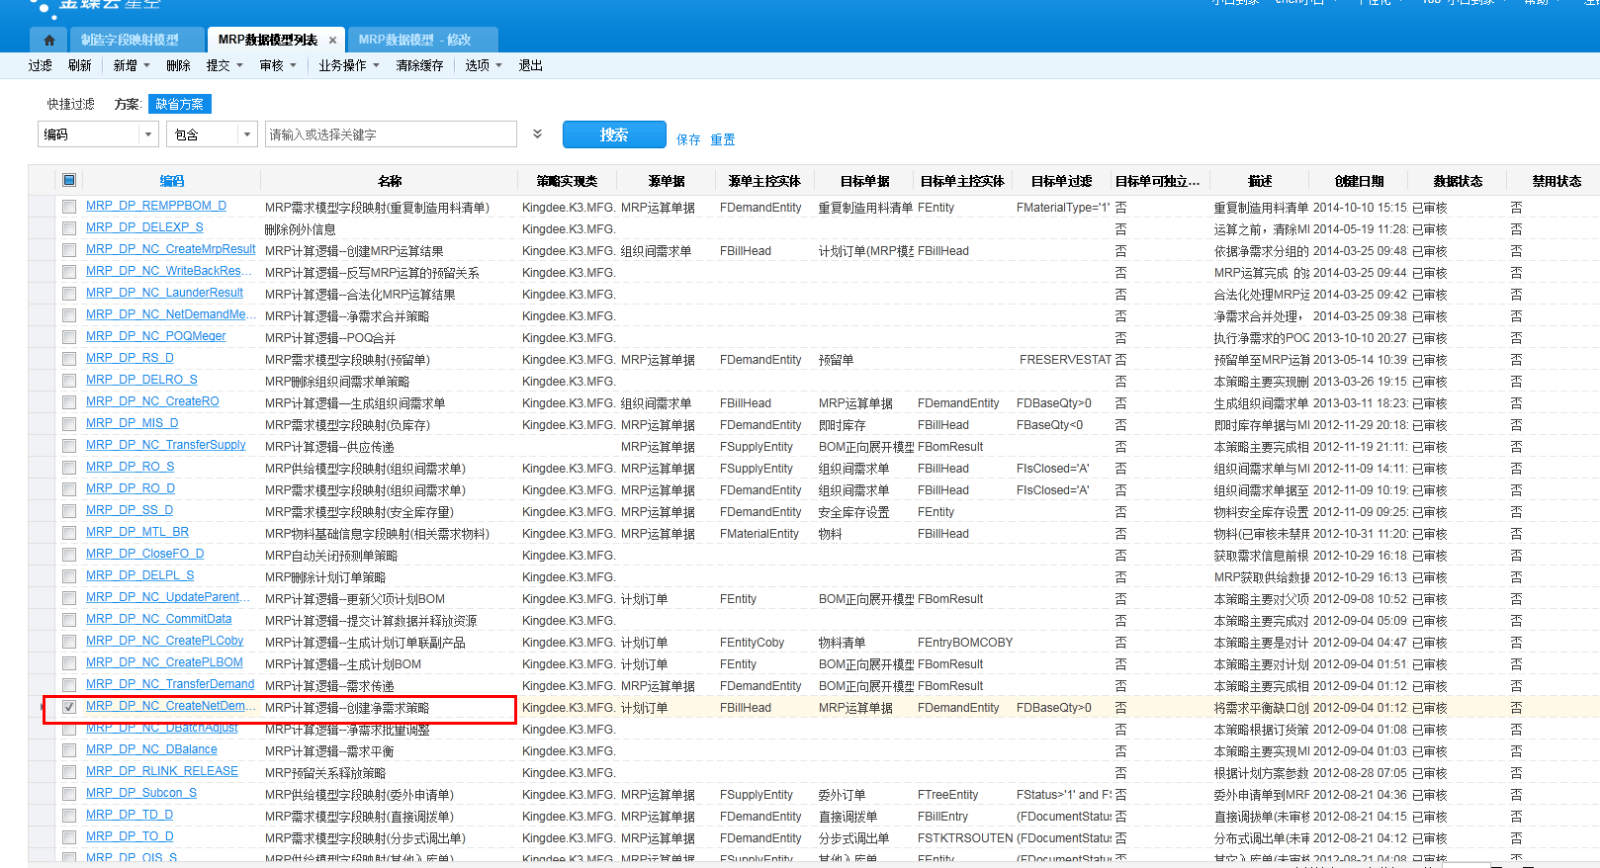Uncheck the MRP_DP_NC_CreateNetDem row checkbox
Screen dimensions: 1600x868
[x=69, y=707]
